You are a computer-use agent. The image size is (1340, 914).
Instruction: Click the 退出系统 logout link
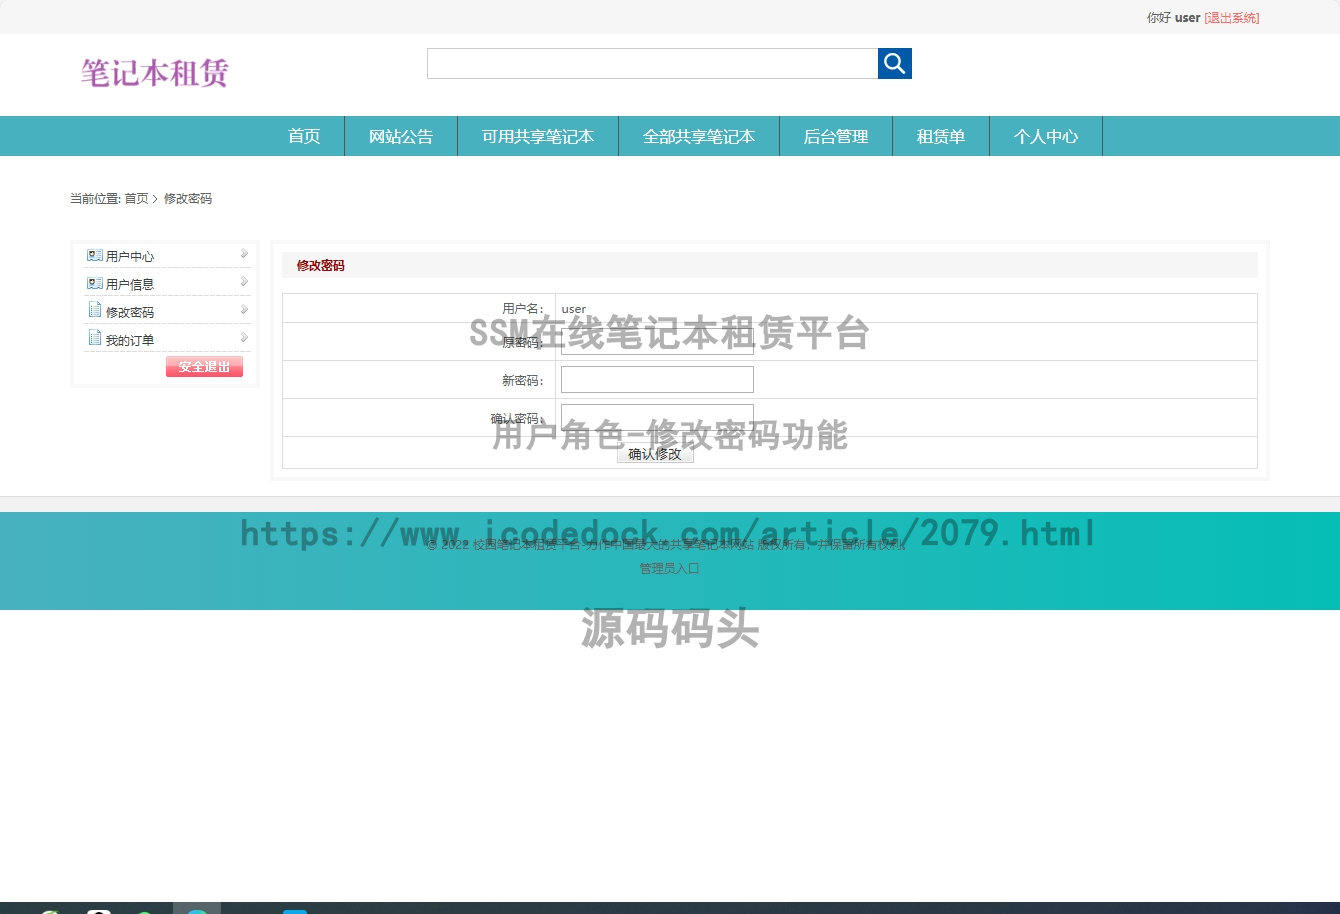1232,18
